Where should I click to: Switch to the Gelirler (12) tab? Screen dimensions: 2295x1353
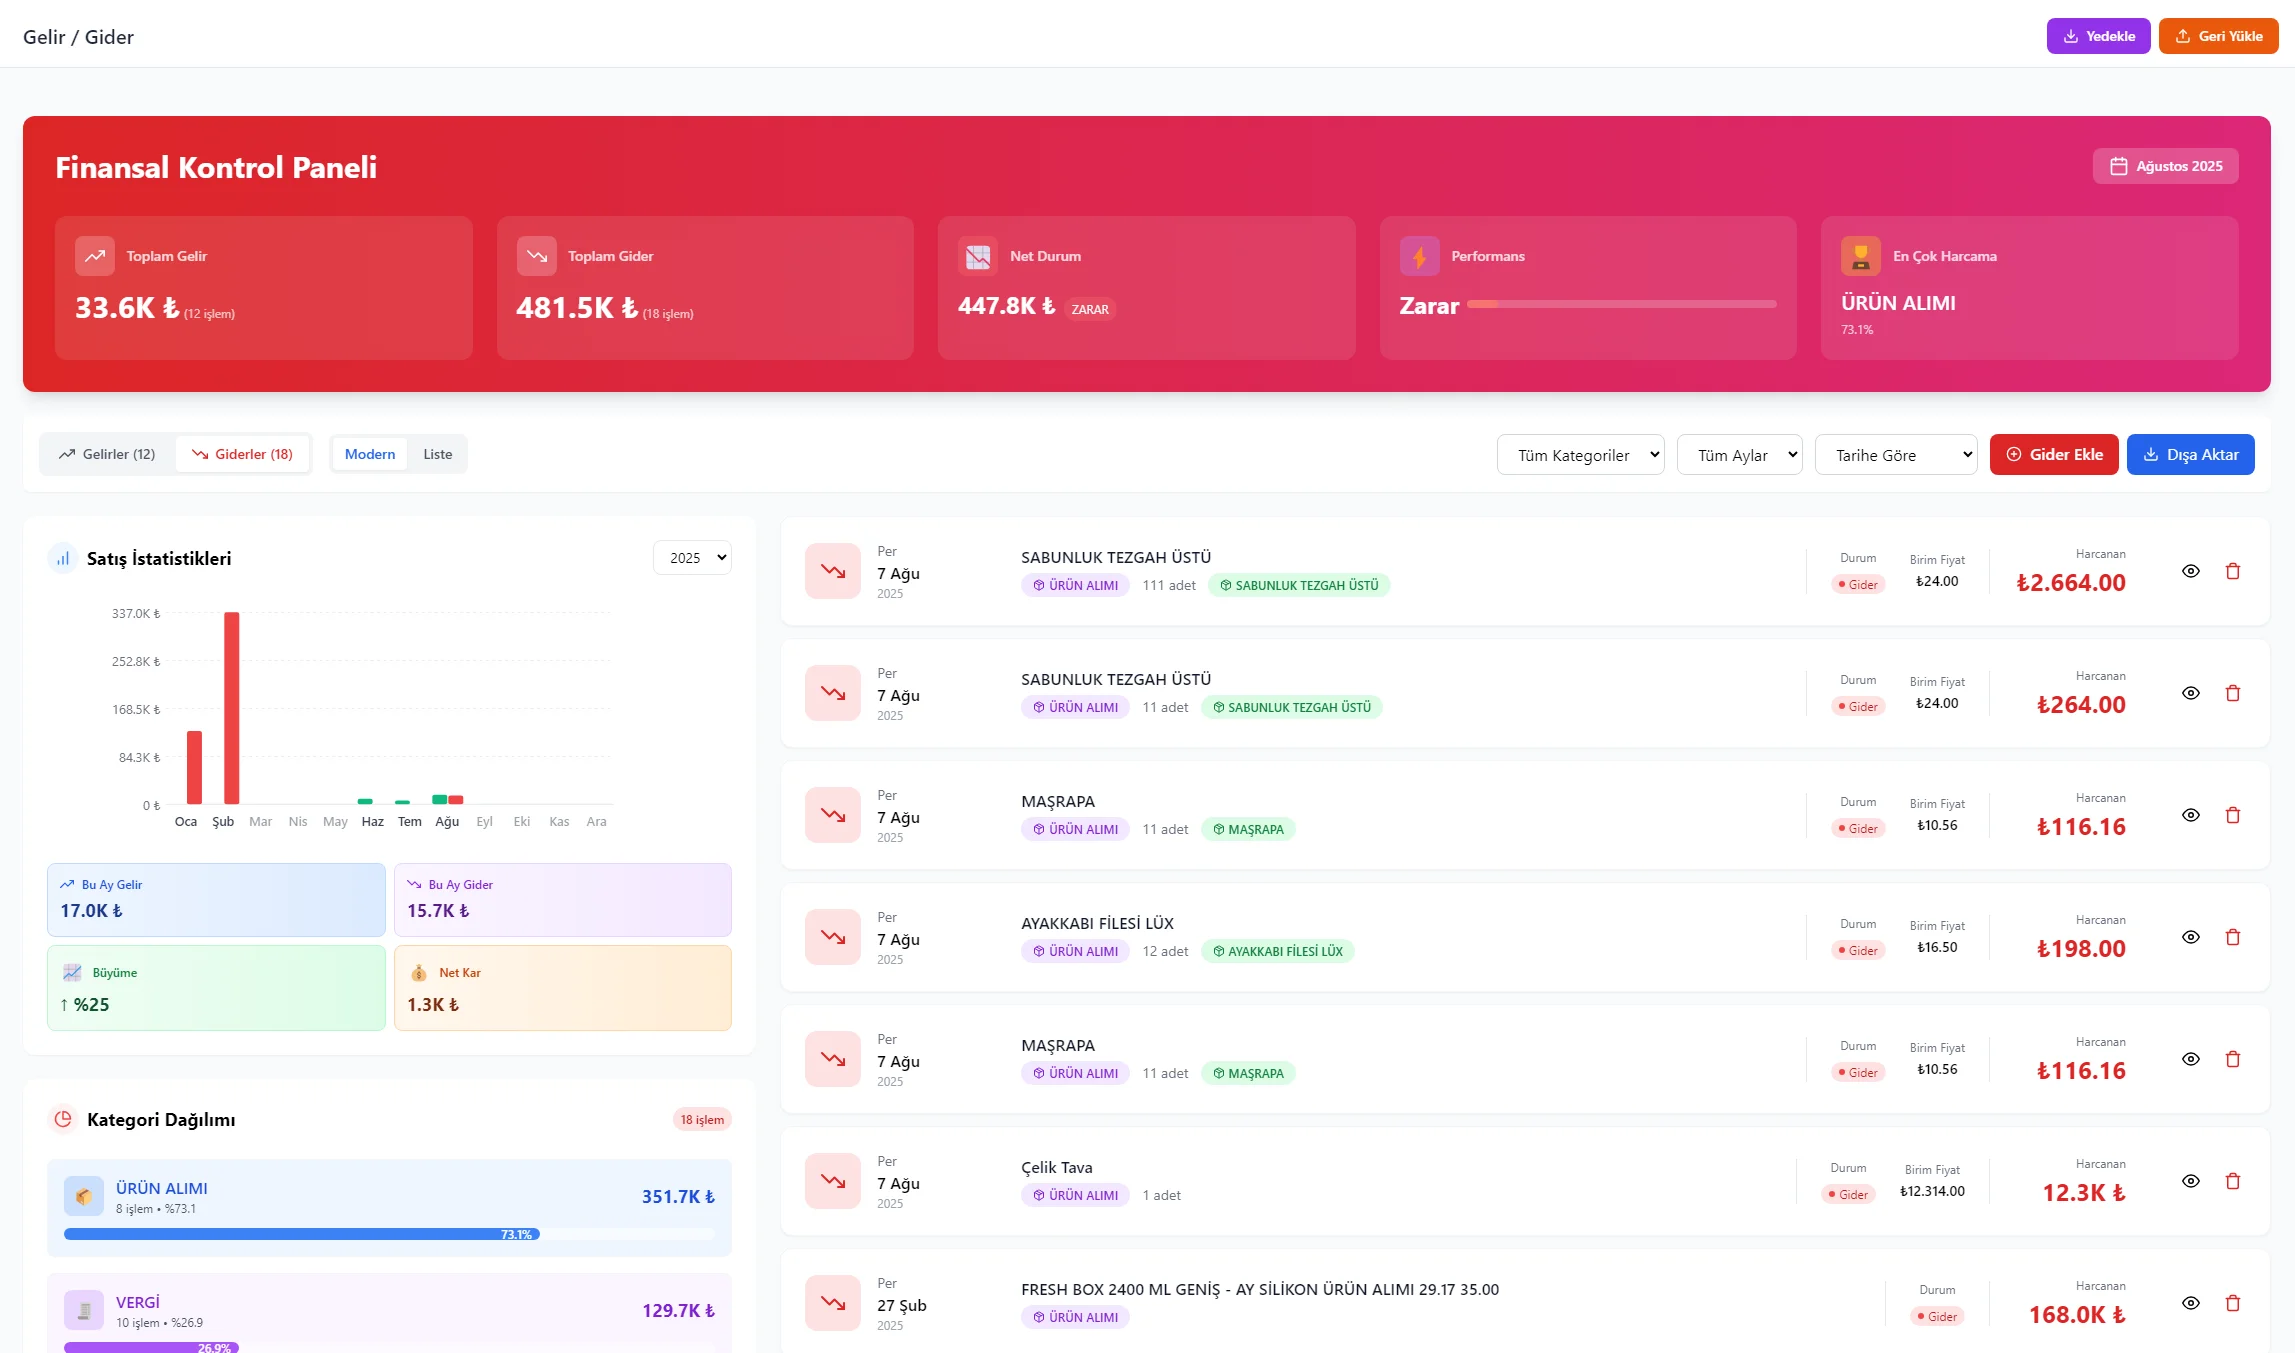[107, 454]
